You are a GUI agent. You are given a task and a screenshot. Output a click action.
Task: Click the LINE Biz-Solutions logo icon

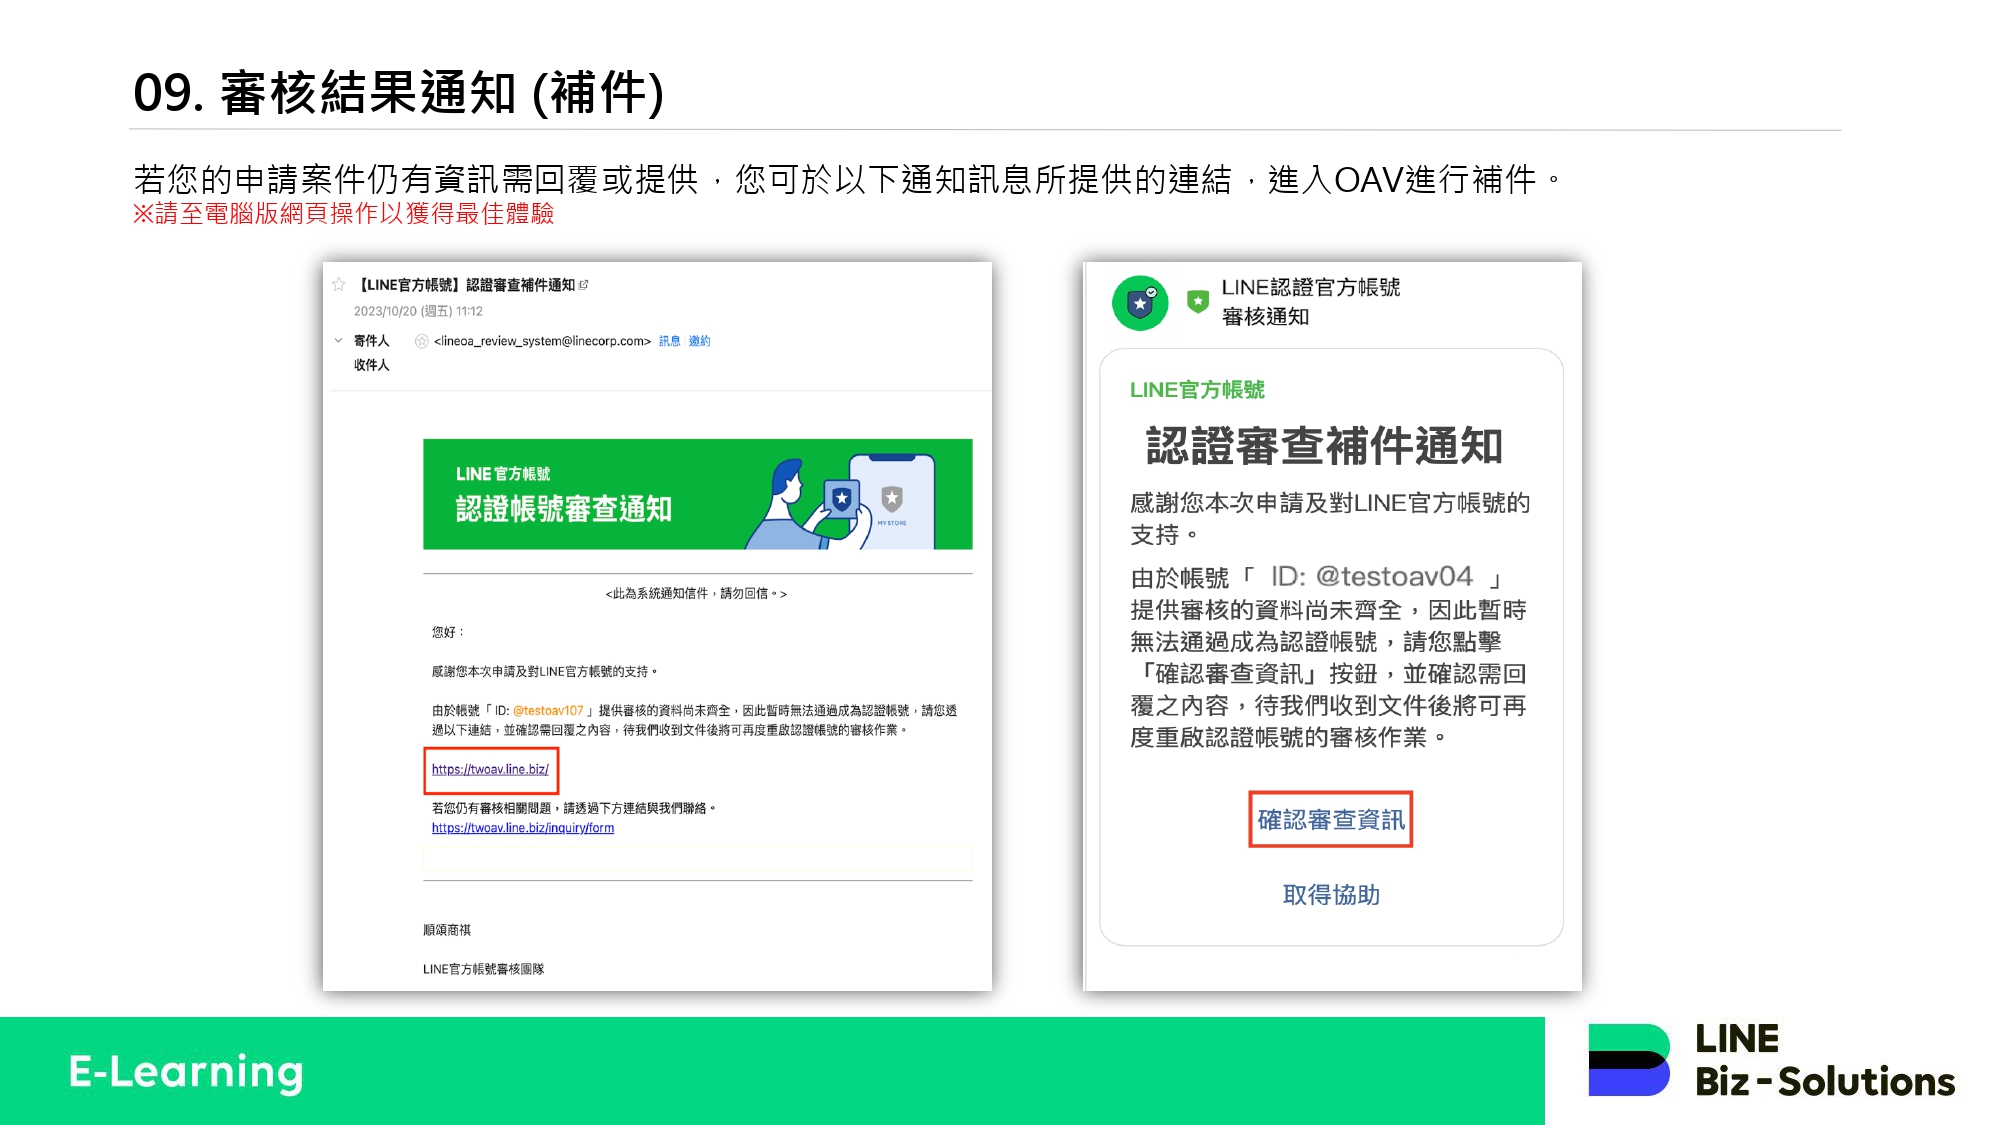pyautogui.click(x=1629, y=1060)
